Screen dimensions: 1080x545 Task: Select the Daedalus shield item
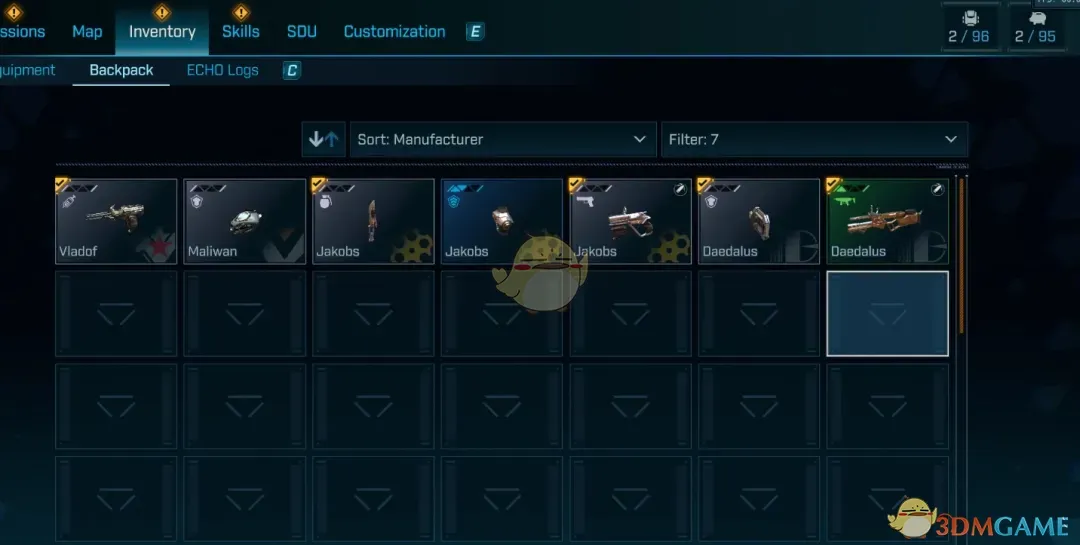(759, 221)
